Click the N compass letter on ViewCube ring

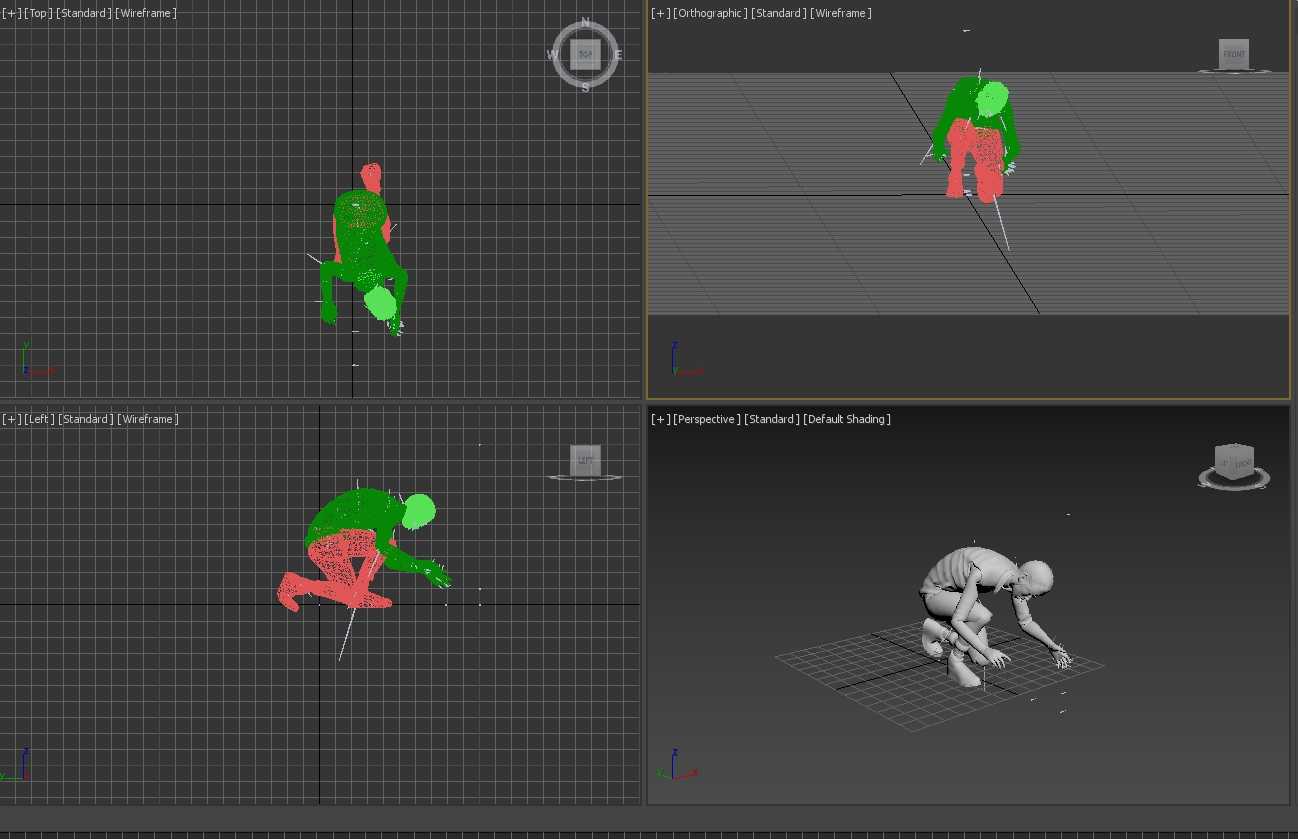tap(585, 24)
